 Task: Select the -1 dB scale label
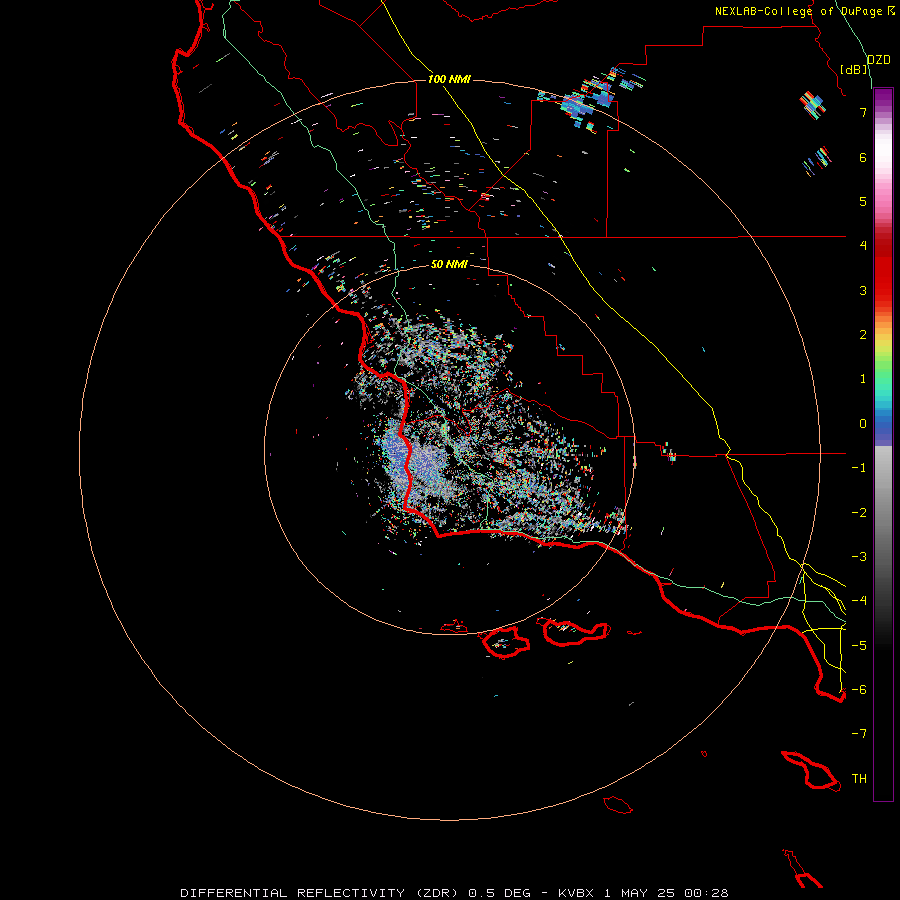(x=859, y=468)
